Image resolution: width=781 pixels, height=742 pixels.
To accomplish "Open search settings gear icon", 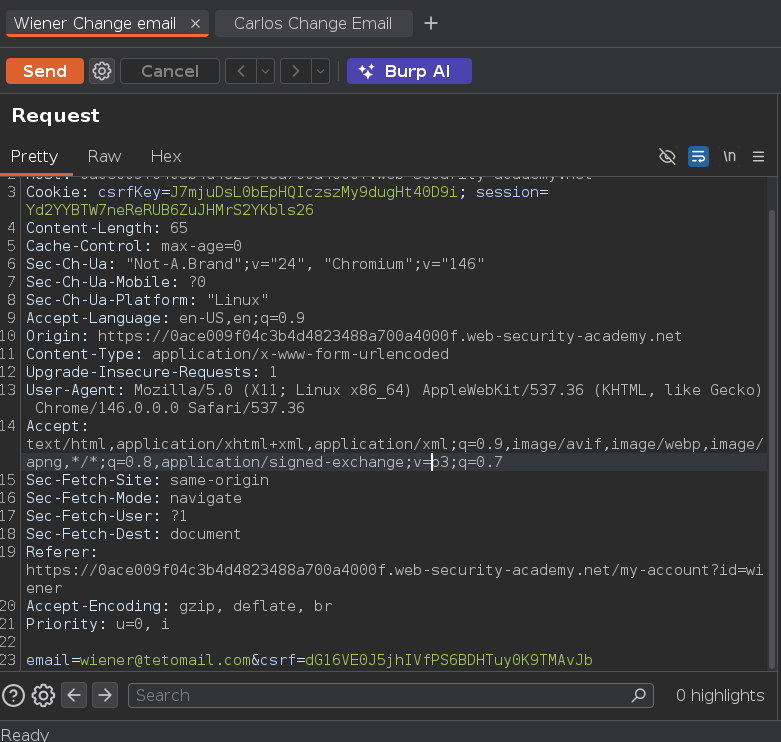I will point(43,695).
